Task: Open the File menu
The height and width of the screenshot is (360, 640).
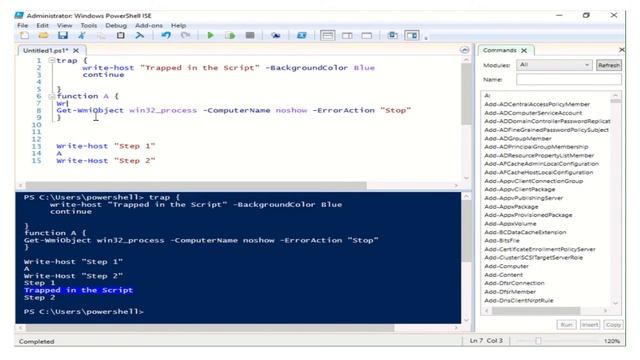Action: tap(22, 25)
